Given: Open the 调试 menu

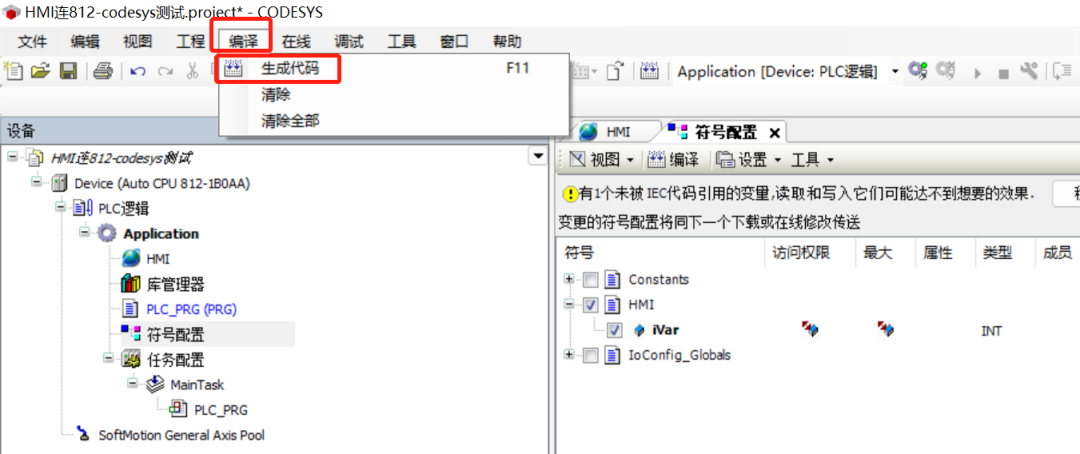Looking at the screenshot, I should [x=349, y=41].
